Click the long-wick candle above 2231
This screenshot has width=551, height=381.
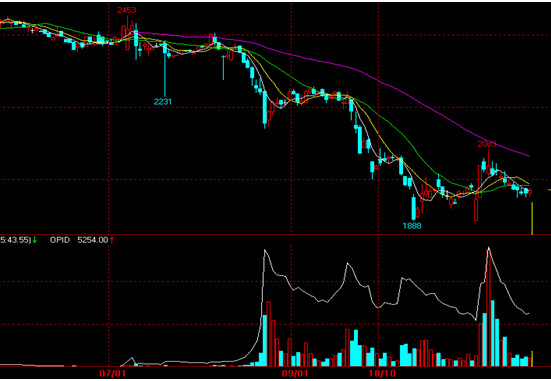[x=165, y=70]
